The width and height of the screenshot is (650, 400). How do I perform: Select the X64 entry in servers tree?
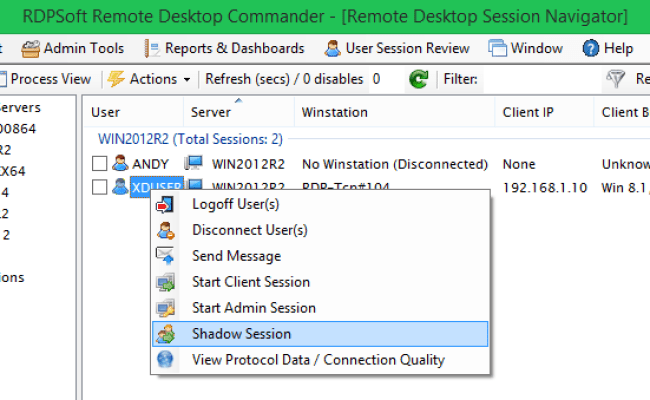(13, 171)
